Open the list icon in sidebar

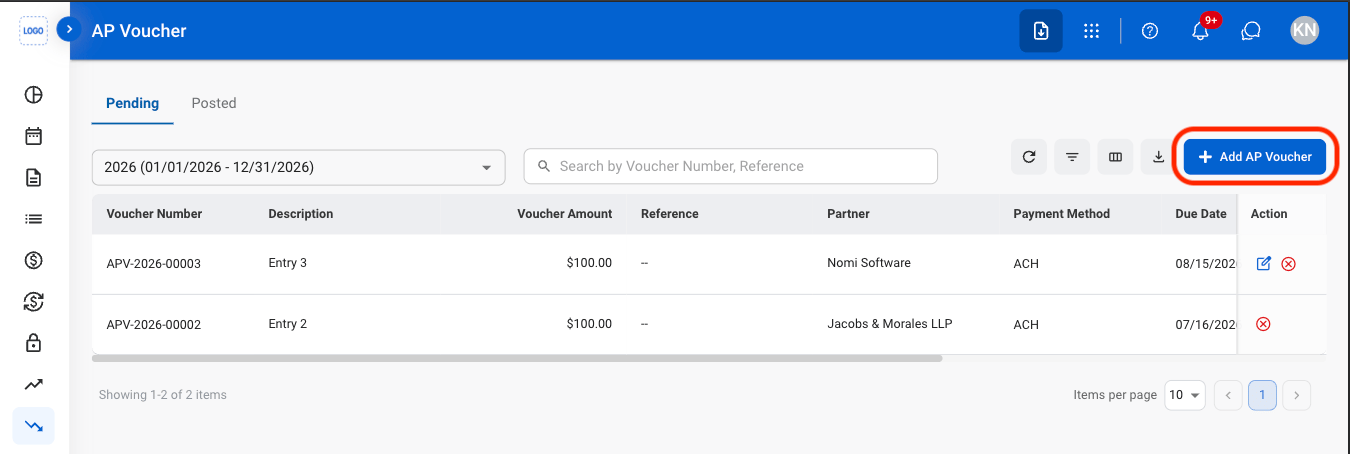tap(34, 219)
